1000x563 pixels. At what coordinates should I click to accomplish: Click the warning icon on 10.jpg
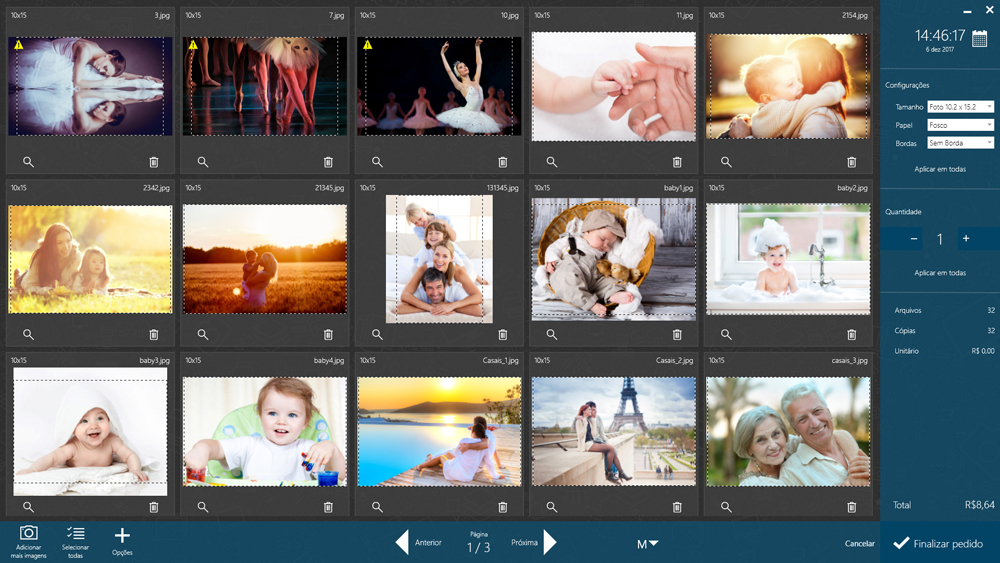tap(368, 45)
